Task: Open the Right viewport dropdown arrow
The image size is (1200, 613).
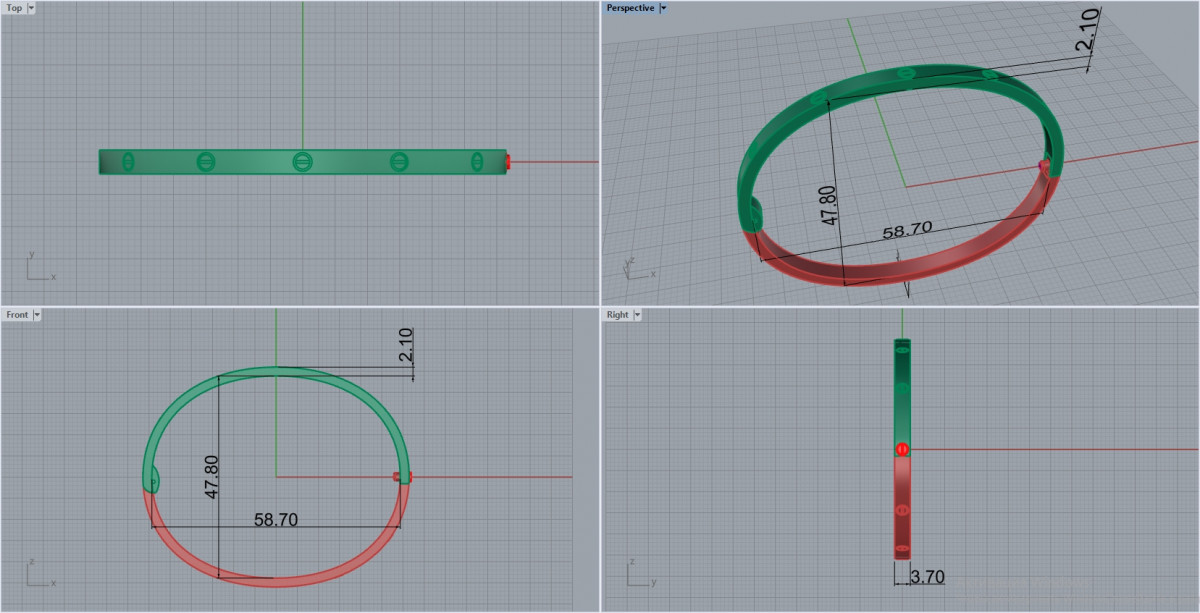Action: pyautogui.click(x=638, y=314)
